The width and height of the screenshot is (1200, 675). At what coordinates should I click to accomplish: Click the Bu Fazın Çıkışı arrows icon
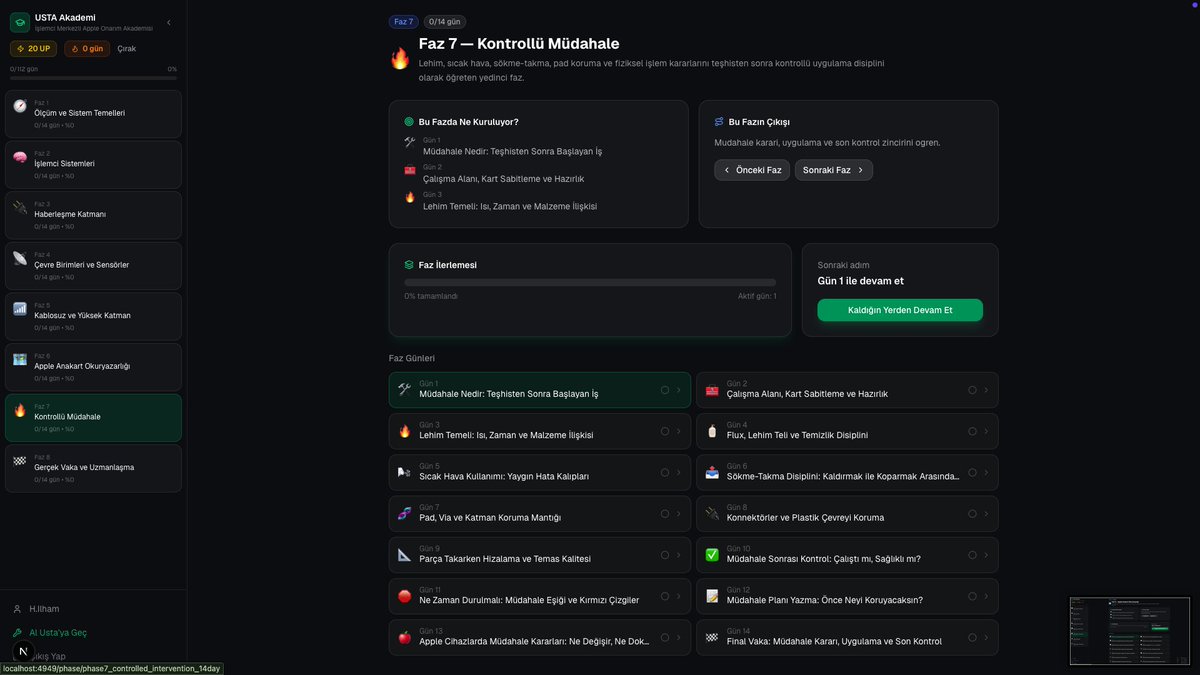pos(719,122)
